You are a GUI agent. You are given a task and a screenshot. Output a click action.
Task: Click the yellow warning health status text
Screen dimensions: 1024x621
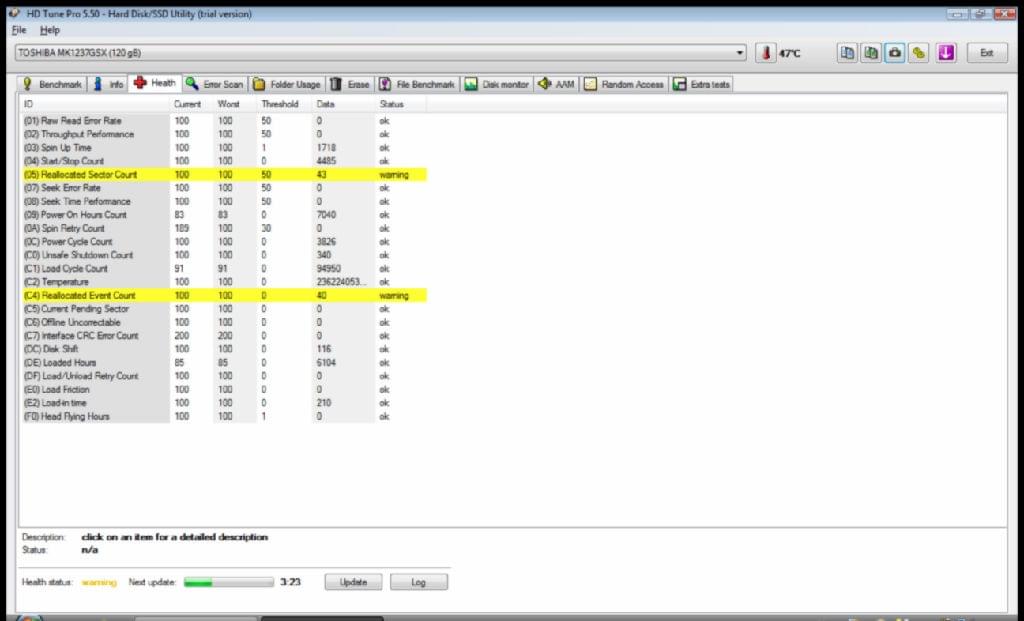click(x=99, y=582)
